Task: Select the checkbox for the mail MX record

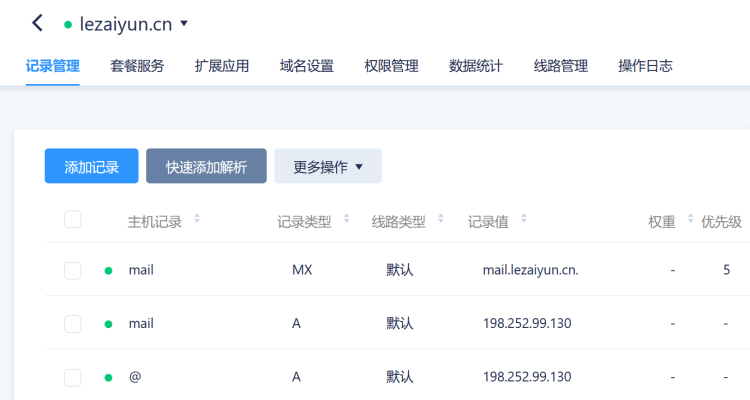Action: coord(73,271)
